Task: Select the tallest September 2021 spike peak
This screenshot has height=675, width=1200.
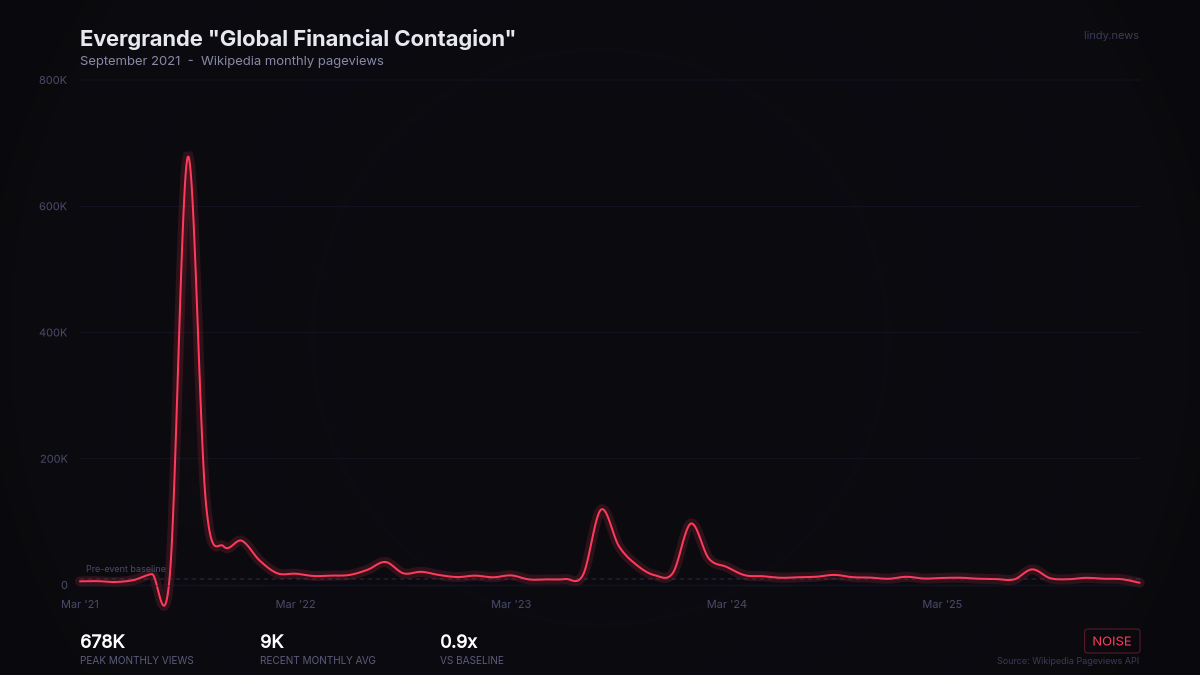Action: tap(188, 156)
